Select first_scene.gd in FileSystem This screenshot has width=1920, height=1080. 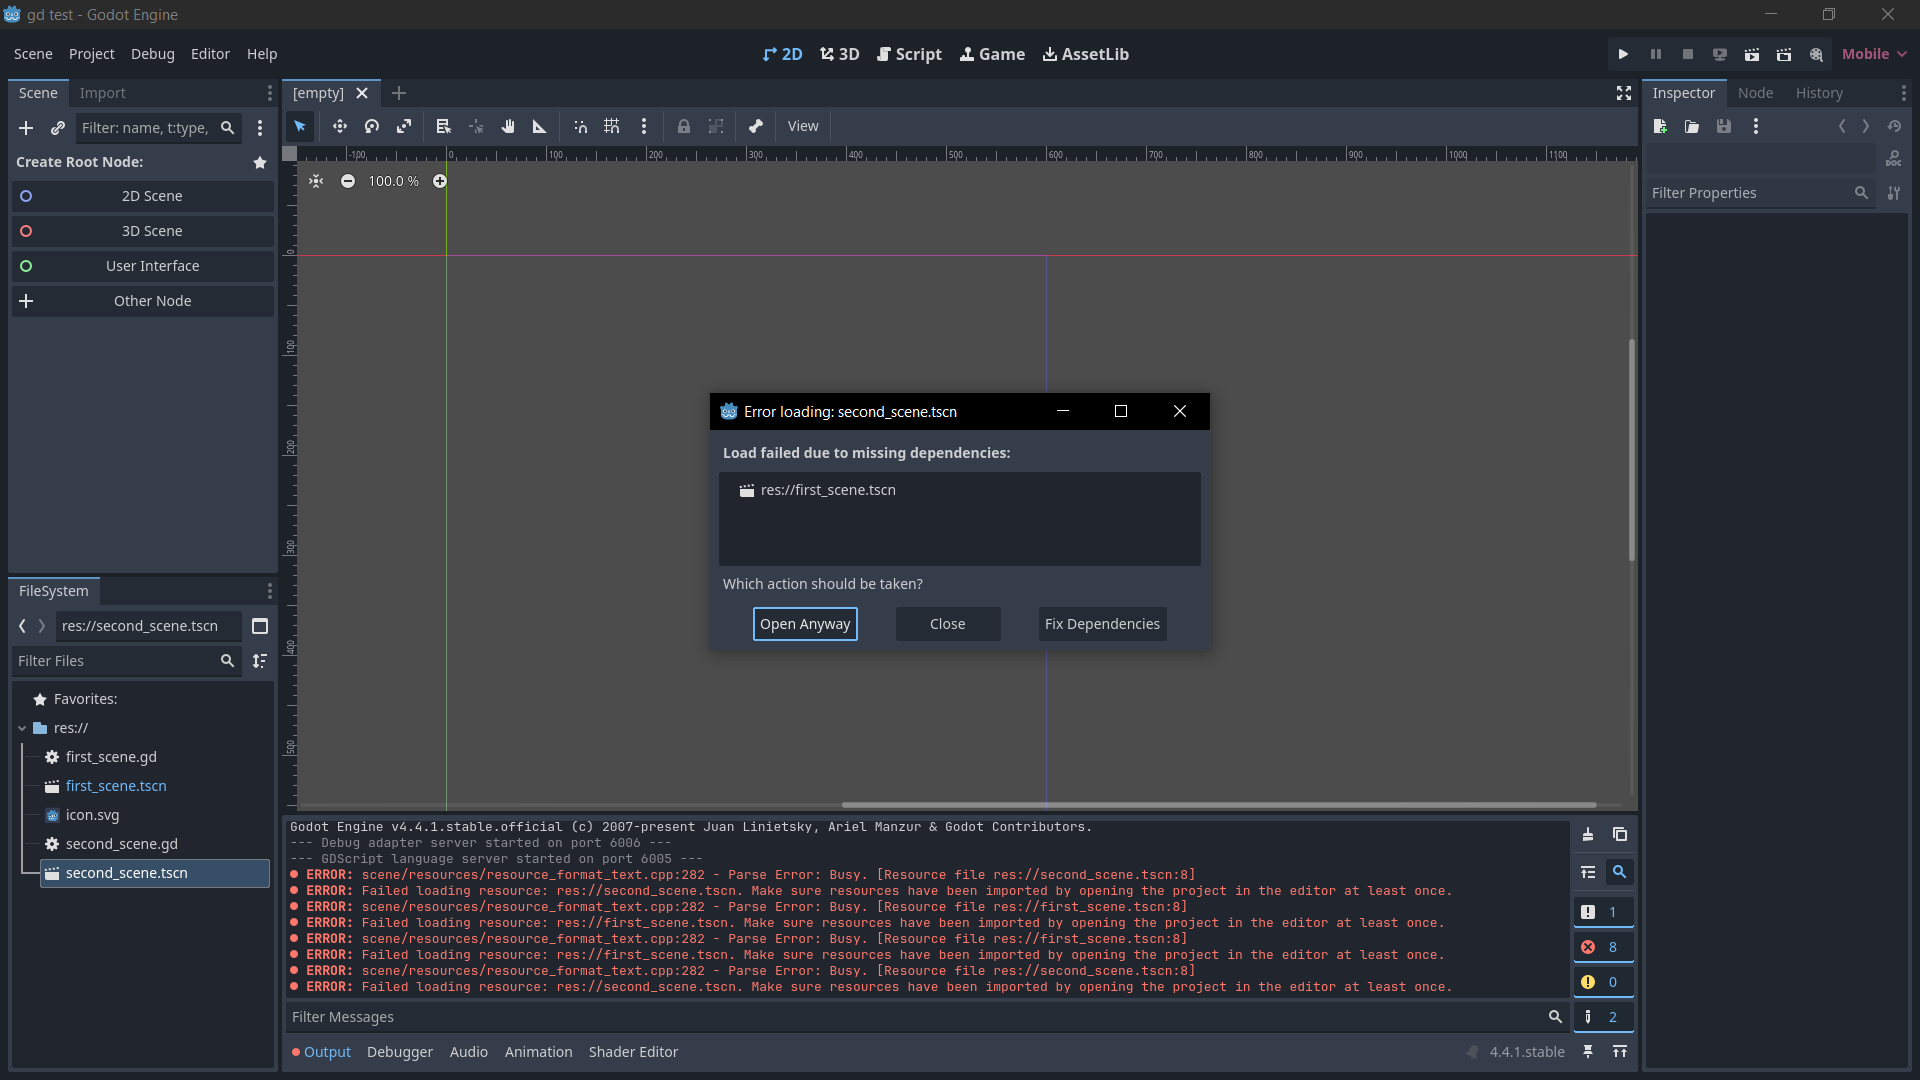click(x=111, y=757)
